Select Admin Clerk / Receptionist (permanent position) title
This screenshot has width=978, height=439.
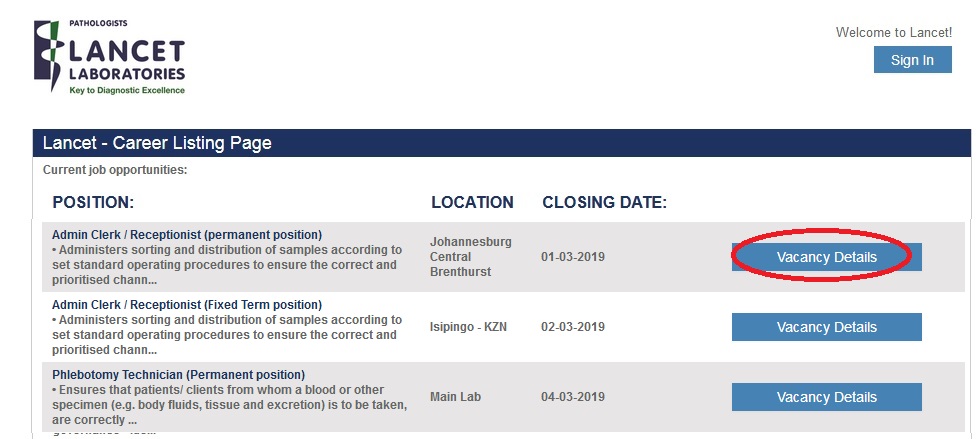(x=187, y=235)
